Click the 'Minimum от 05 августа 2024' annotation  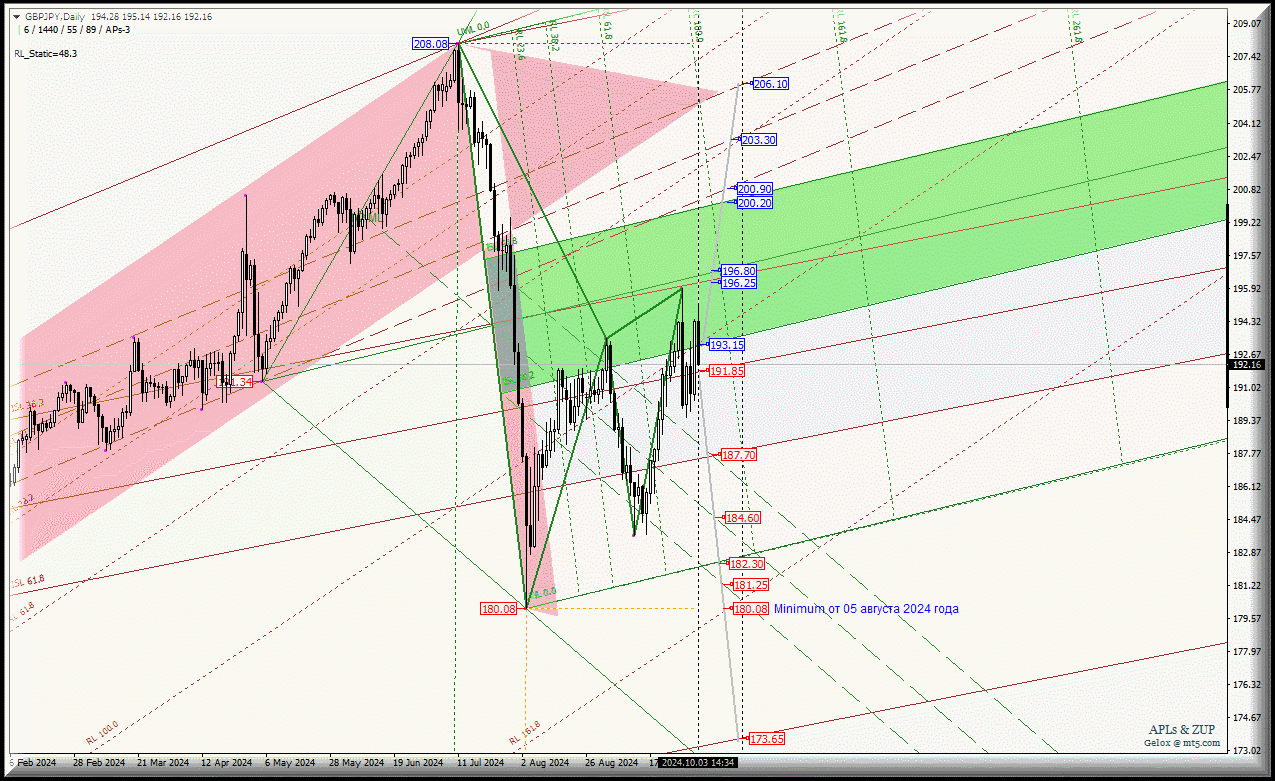pyautogui.click(x=866, y=608)
